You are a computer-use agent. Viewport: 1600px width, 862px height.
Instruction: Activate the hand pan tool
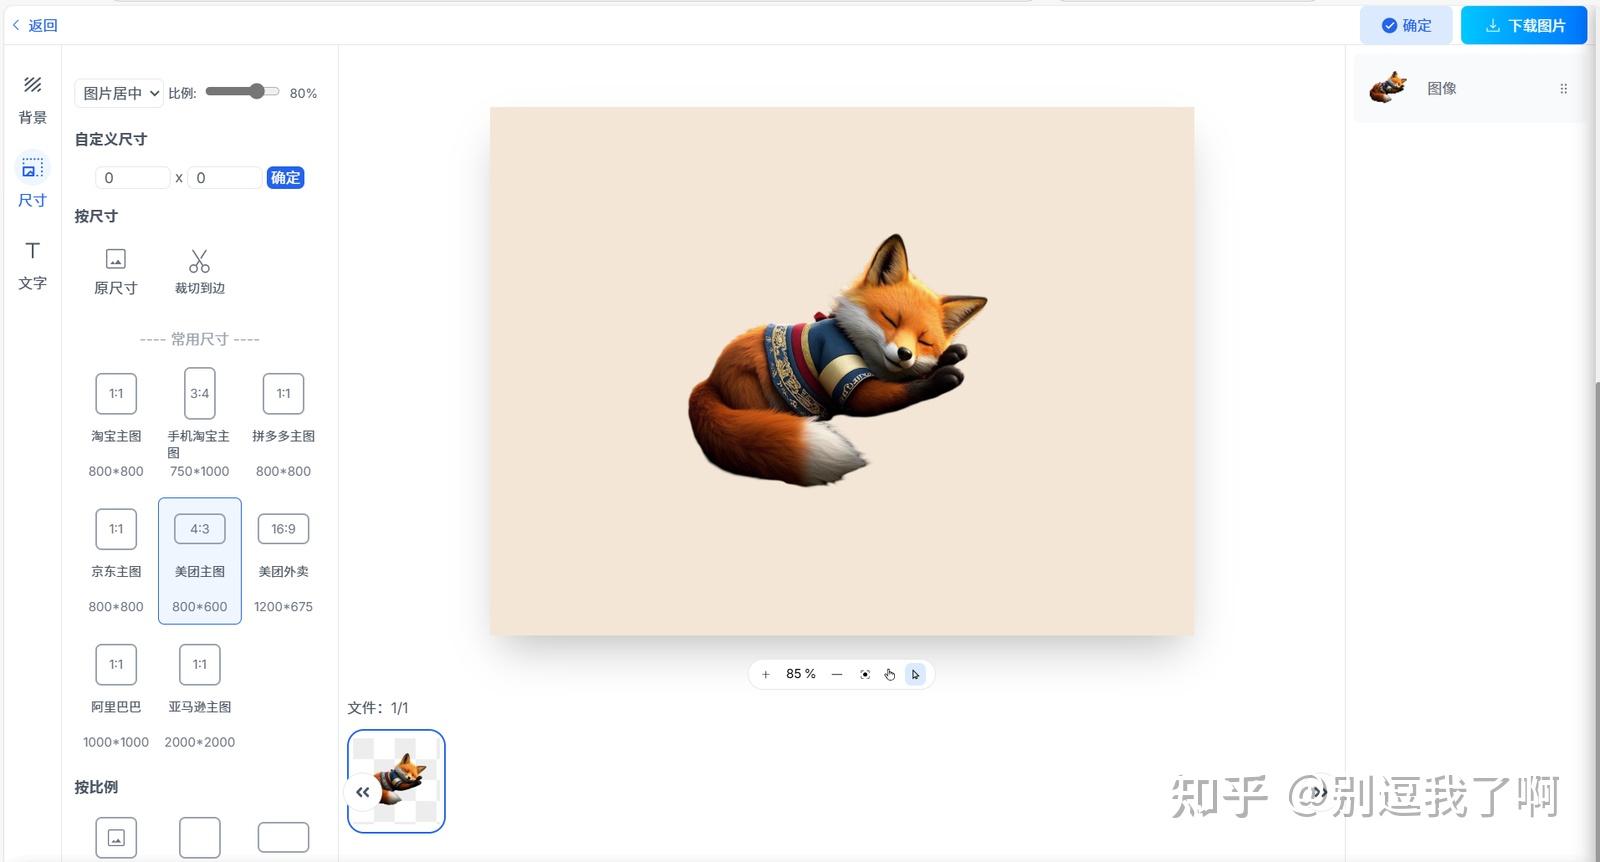(x=890, y=674)
